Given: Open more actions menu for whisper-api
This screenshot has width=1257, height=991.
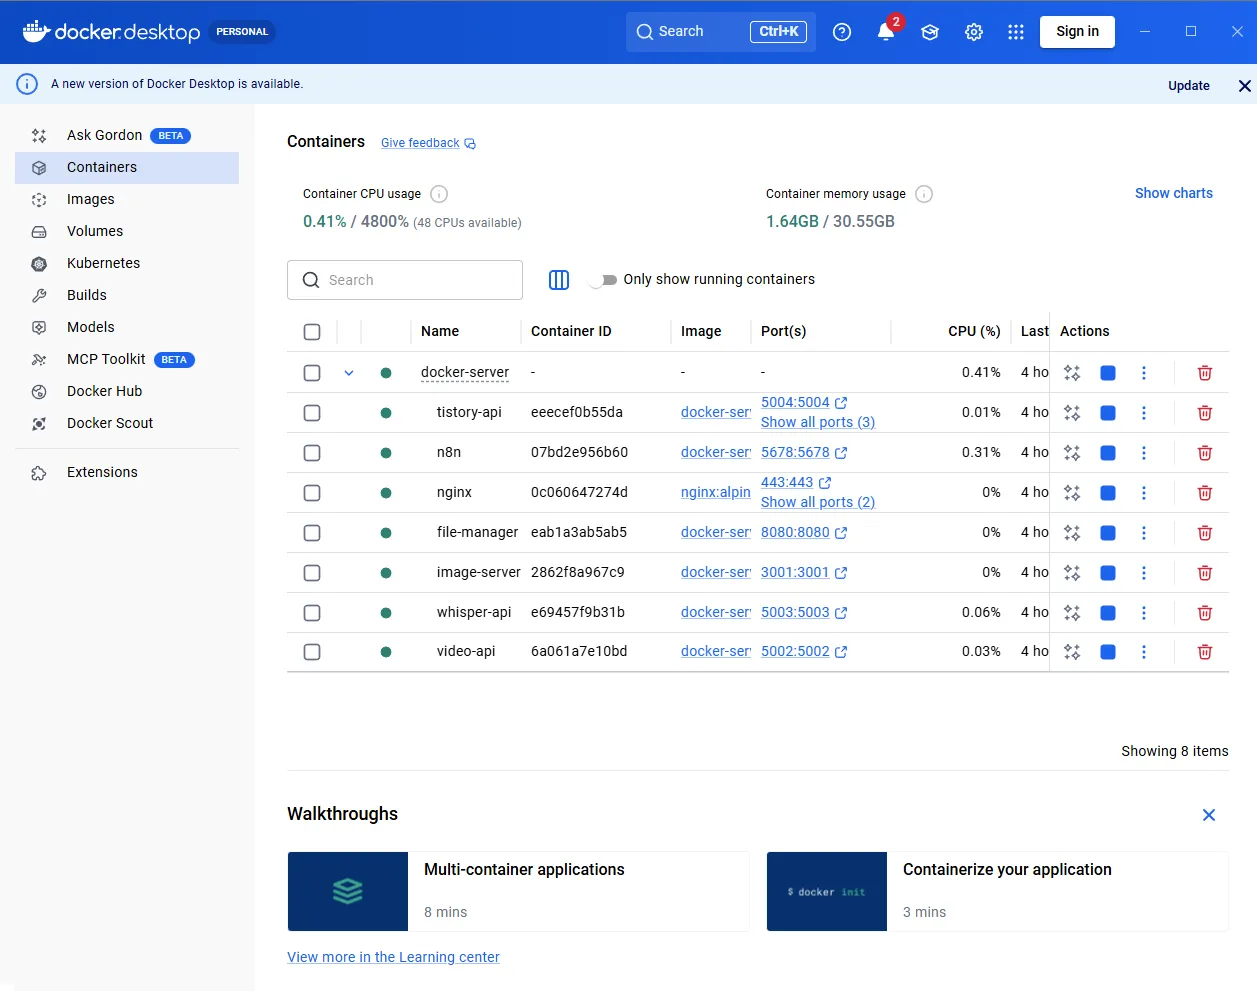Looking at the screenshot, I should point(1144,613).
